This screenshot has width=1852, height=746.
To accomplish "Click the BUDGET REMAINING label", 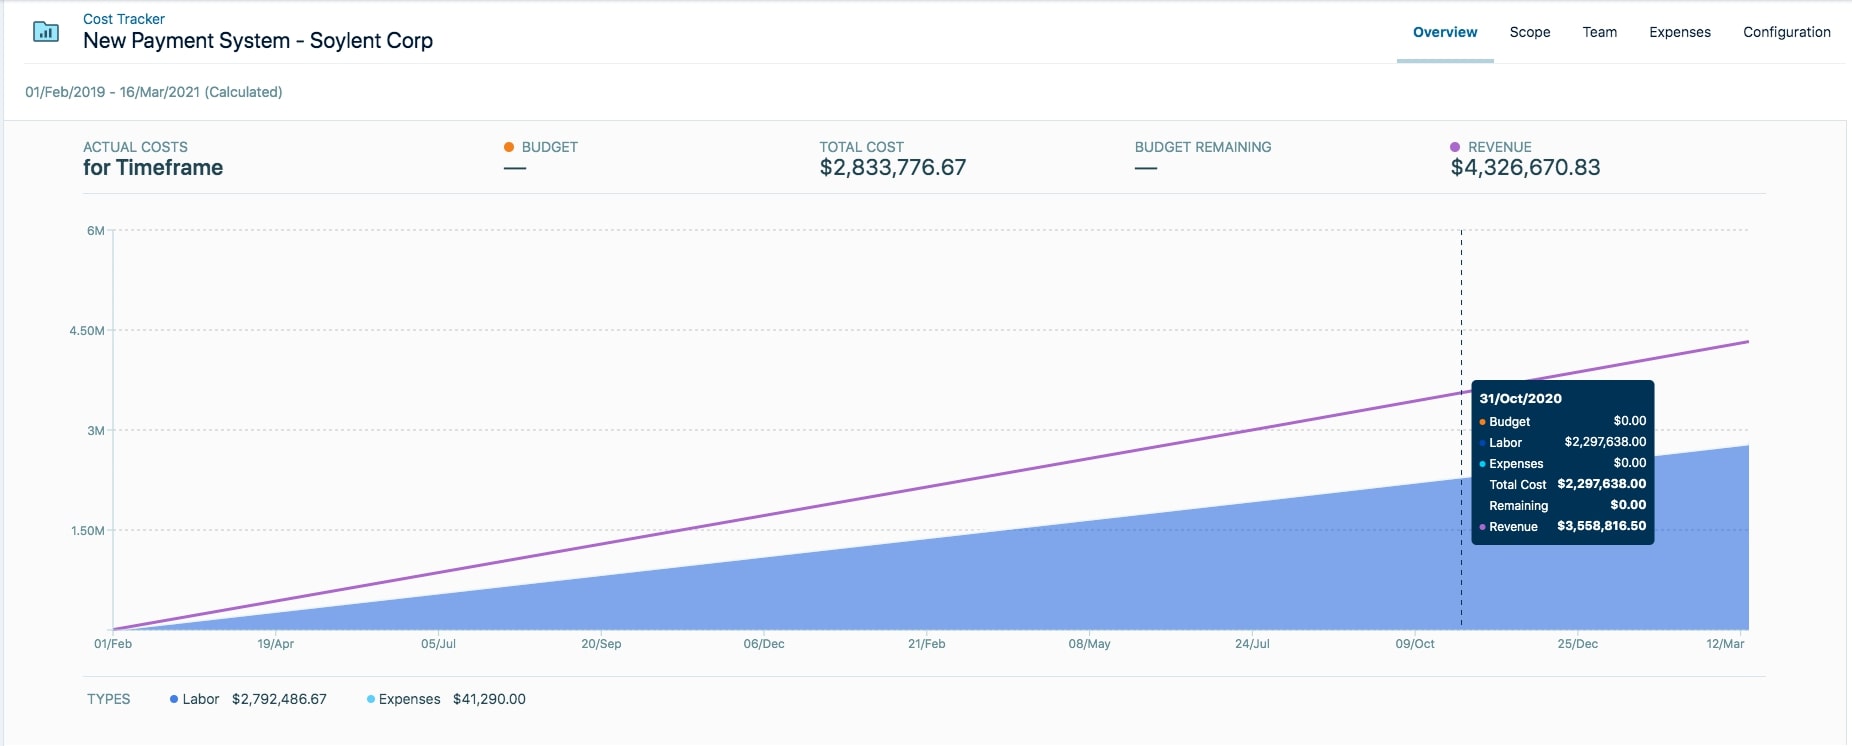I will click(x=1203, y=147).
